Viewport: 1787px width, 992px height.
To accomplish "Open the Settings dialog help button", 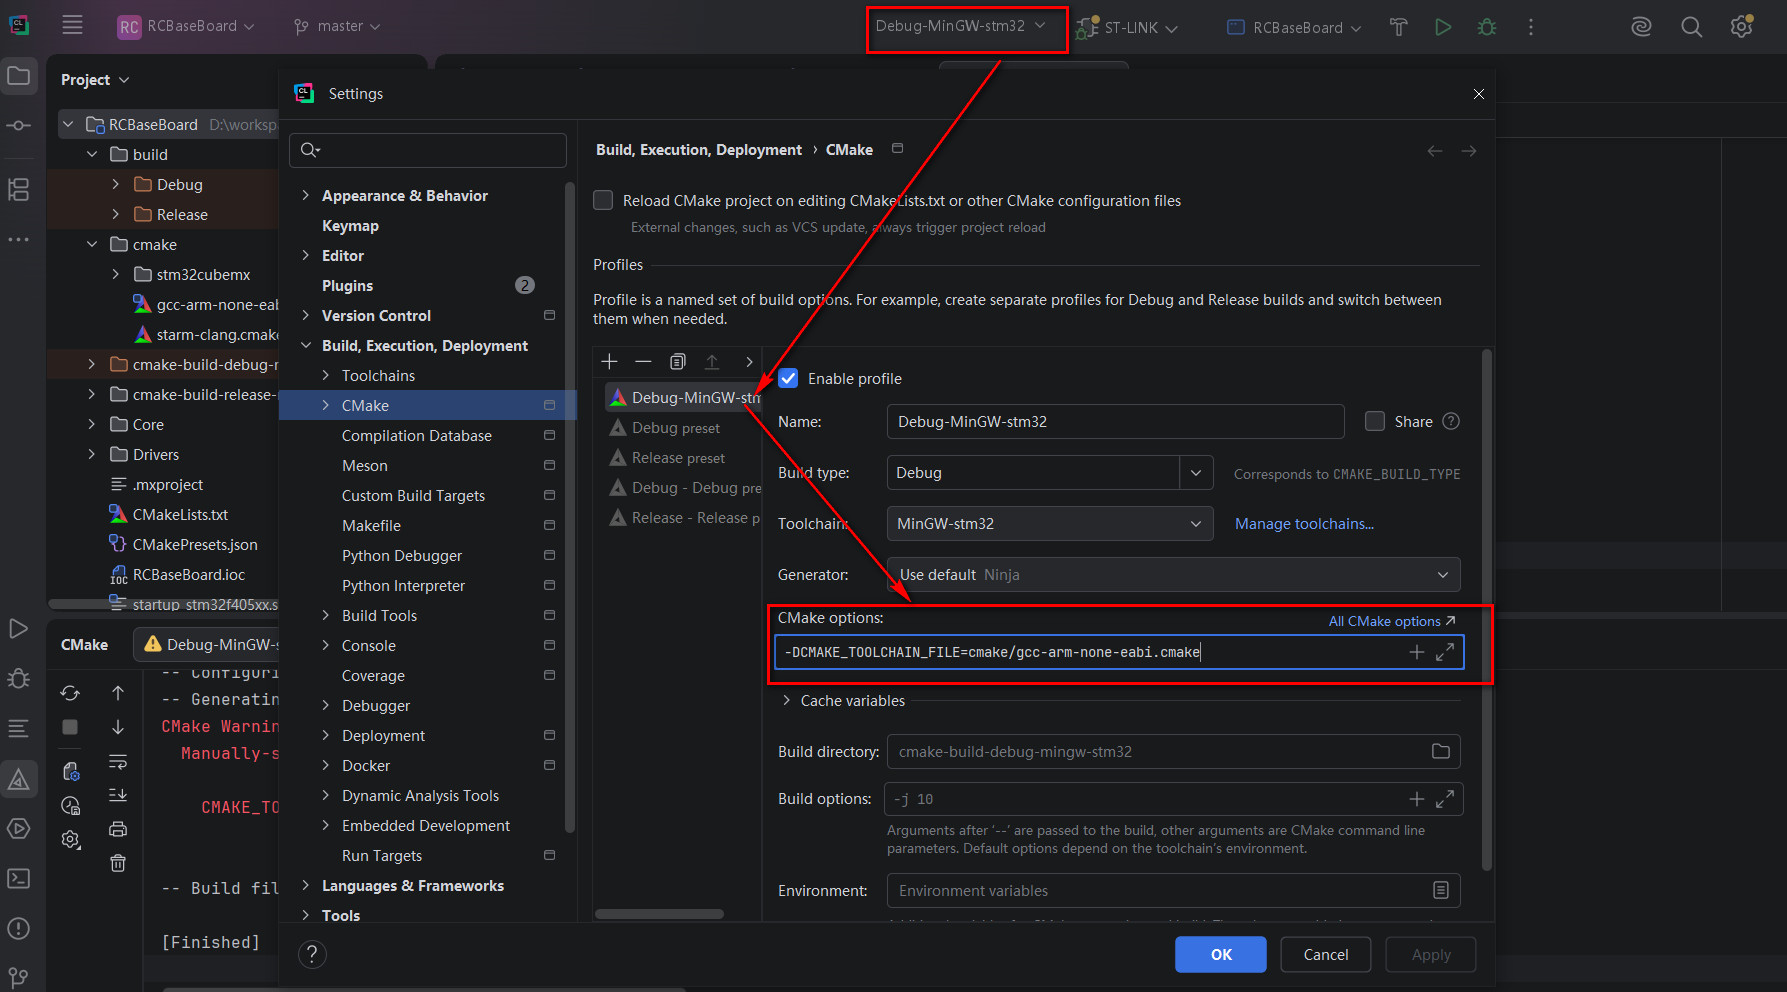I will (312, 955).
